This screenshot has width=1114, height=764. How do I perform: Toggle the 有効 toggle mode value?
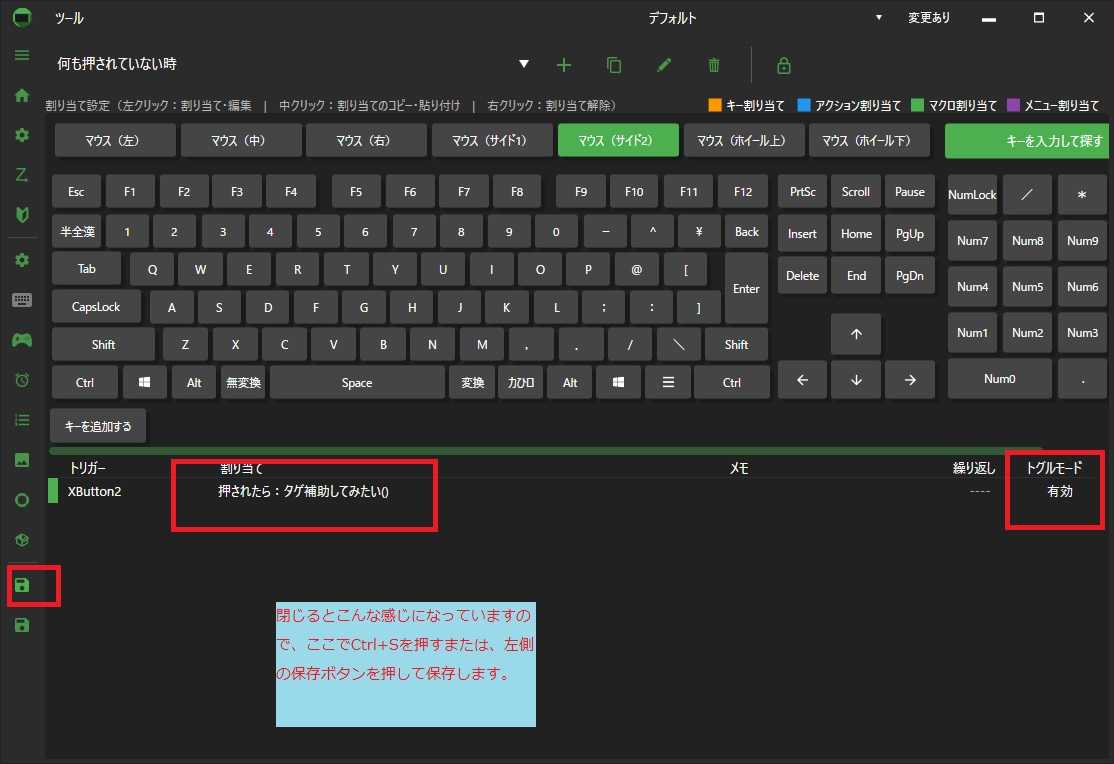[1059, 491]
